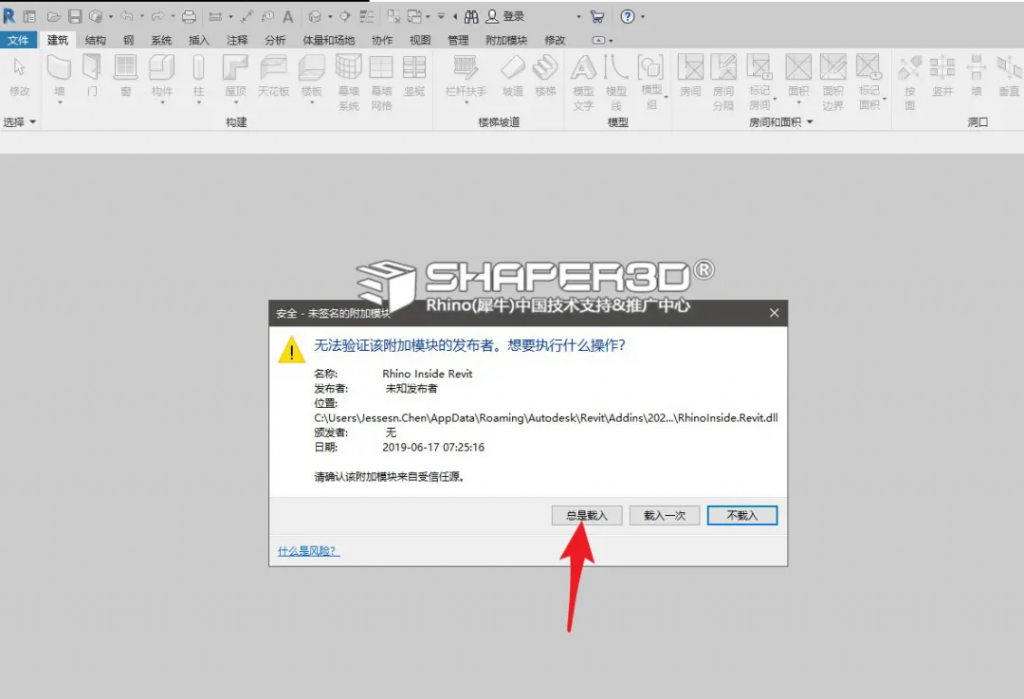Click the binoculars search icon
Image resolution: width=1024 pixels, height=699 pixels.
click(x=471, y=16)
